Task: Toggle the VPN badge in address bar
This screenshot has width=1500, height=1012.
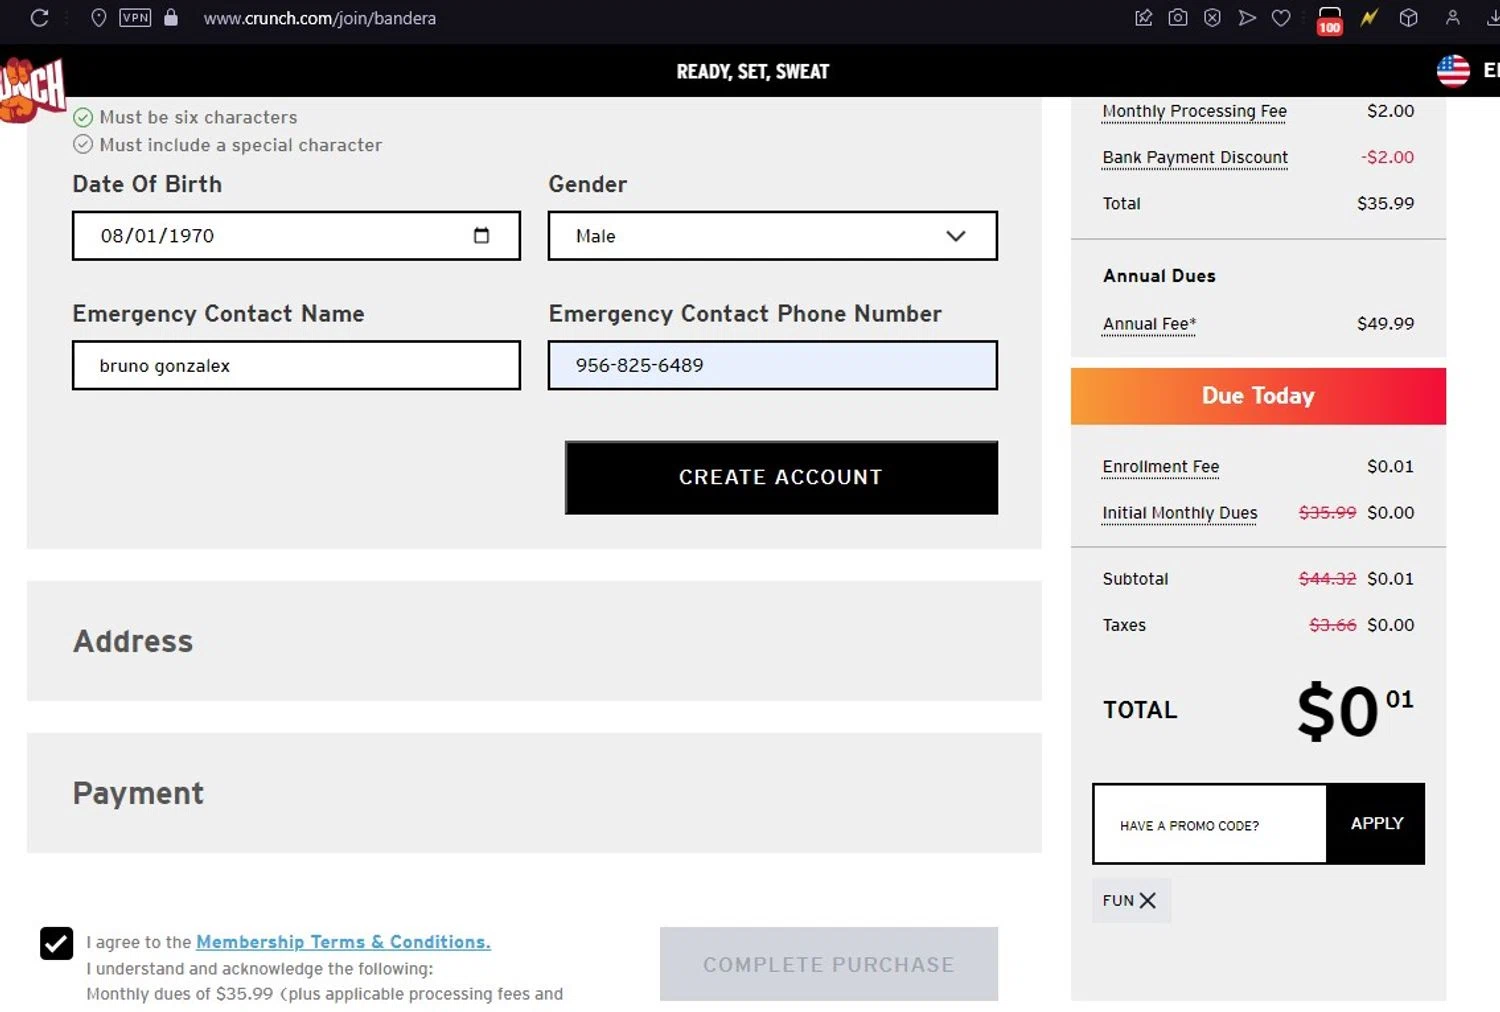Action: coord(135,18)
